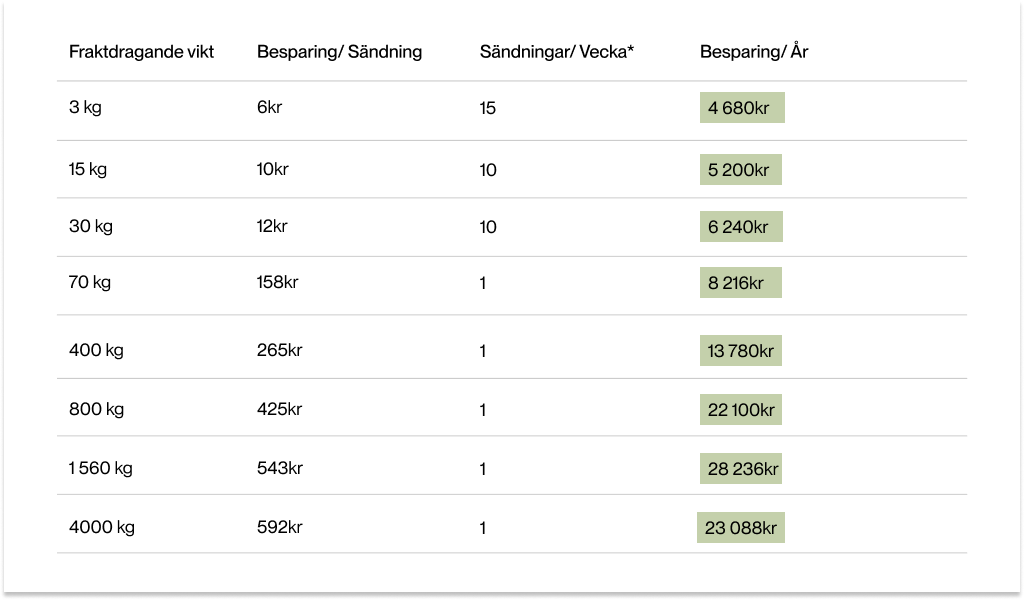Click the 15 shipments per week cell
Screen dimensions: 1024x600
click(x=488, y=108)
